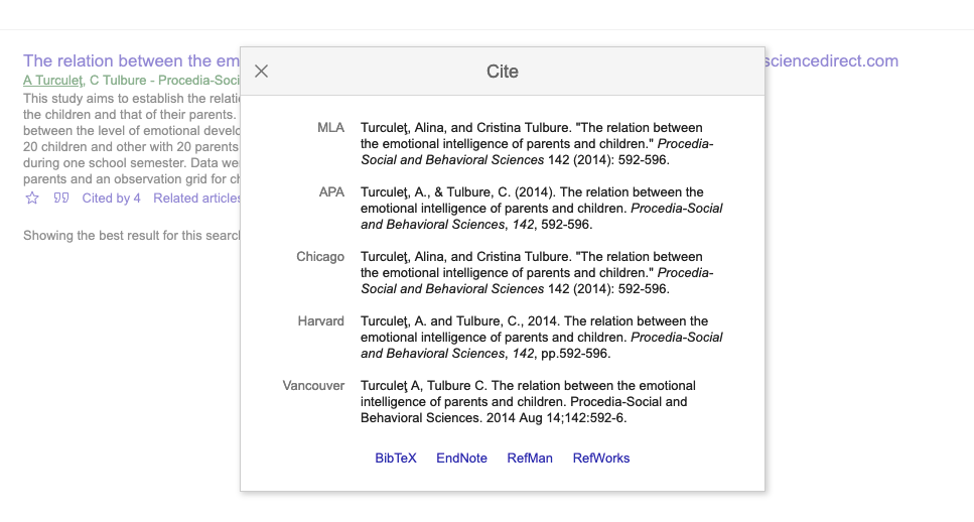Viewport: 974px width, 522px height.
Task: Open the EndNote export link
Action: (x=462, y=458)
